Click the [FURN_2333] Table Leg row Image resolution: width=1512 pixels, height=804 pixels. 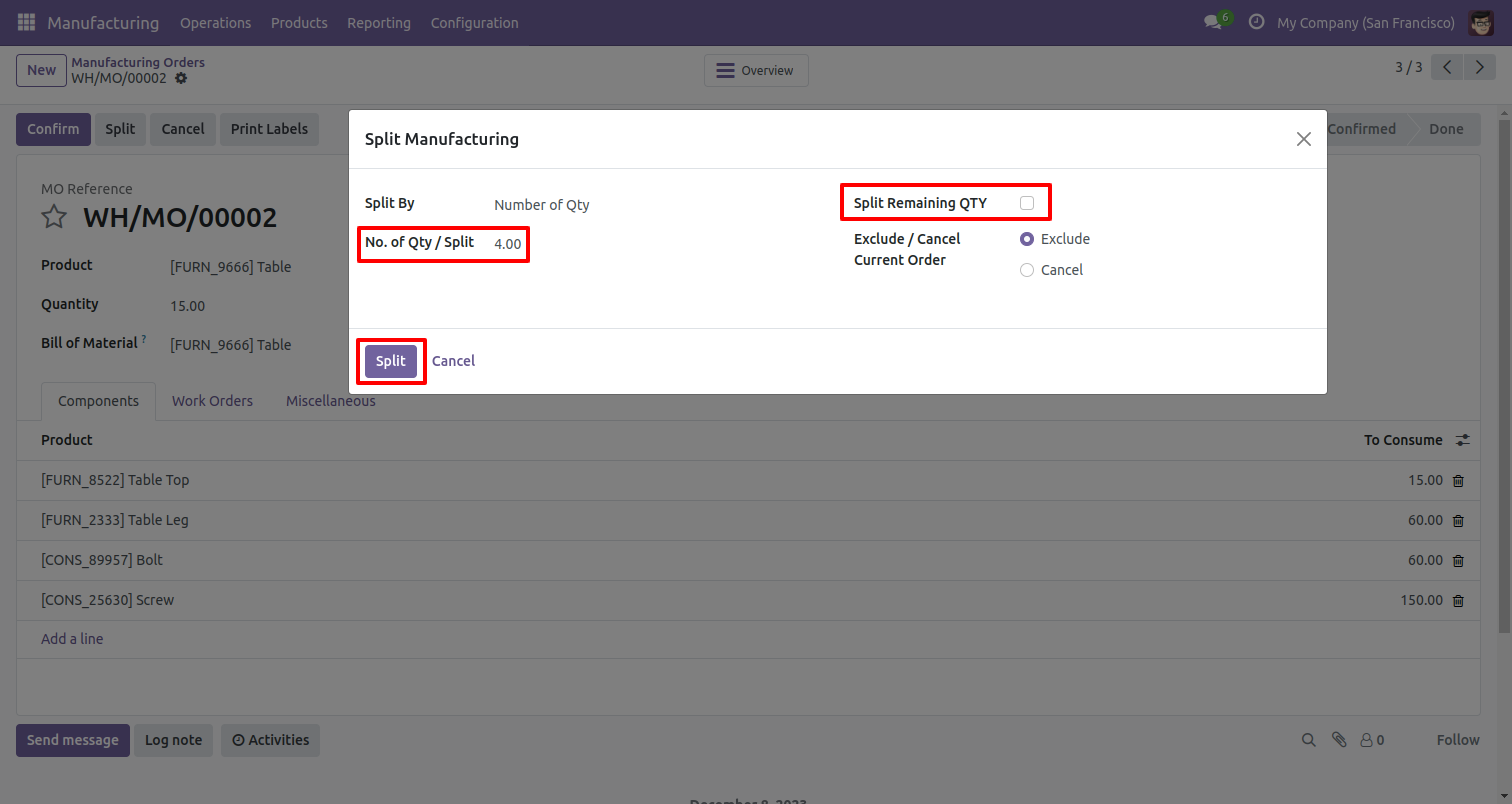click(x=748, y=521)
